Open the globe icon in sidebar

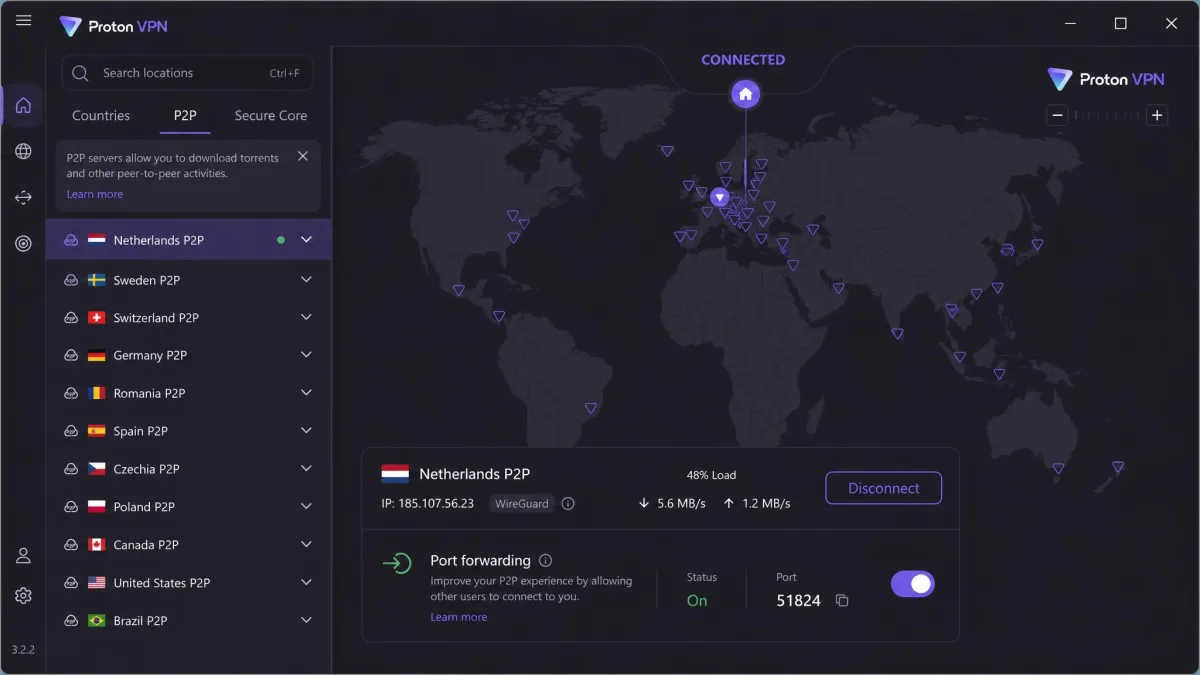pos(23,151)
